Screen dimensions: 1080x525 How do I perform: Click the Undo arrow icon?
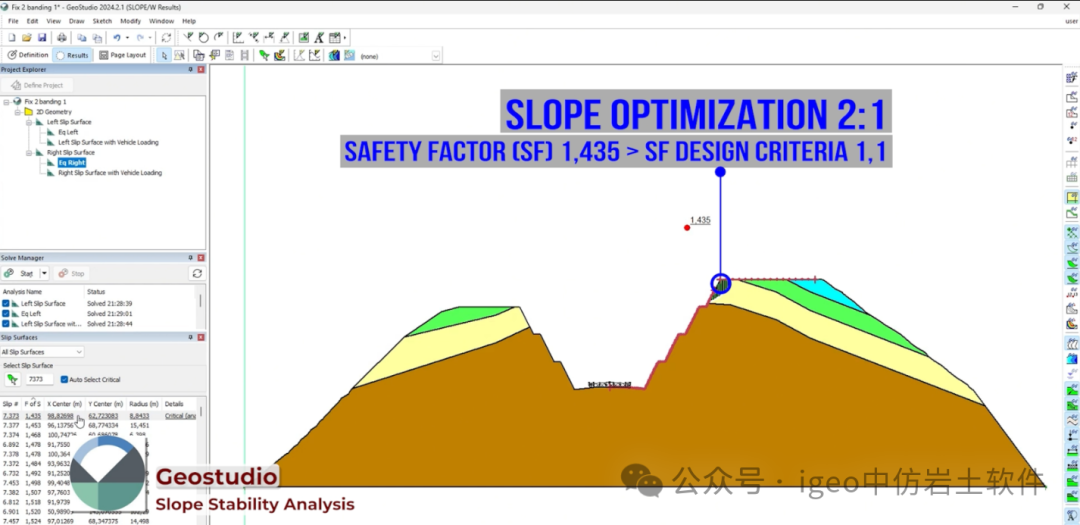[x=117, y=37]
